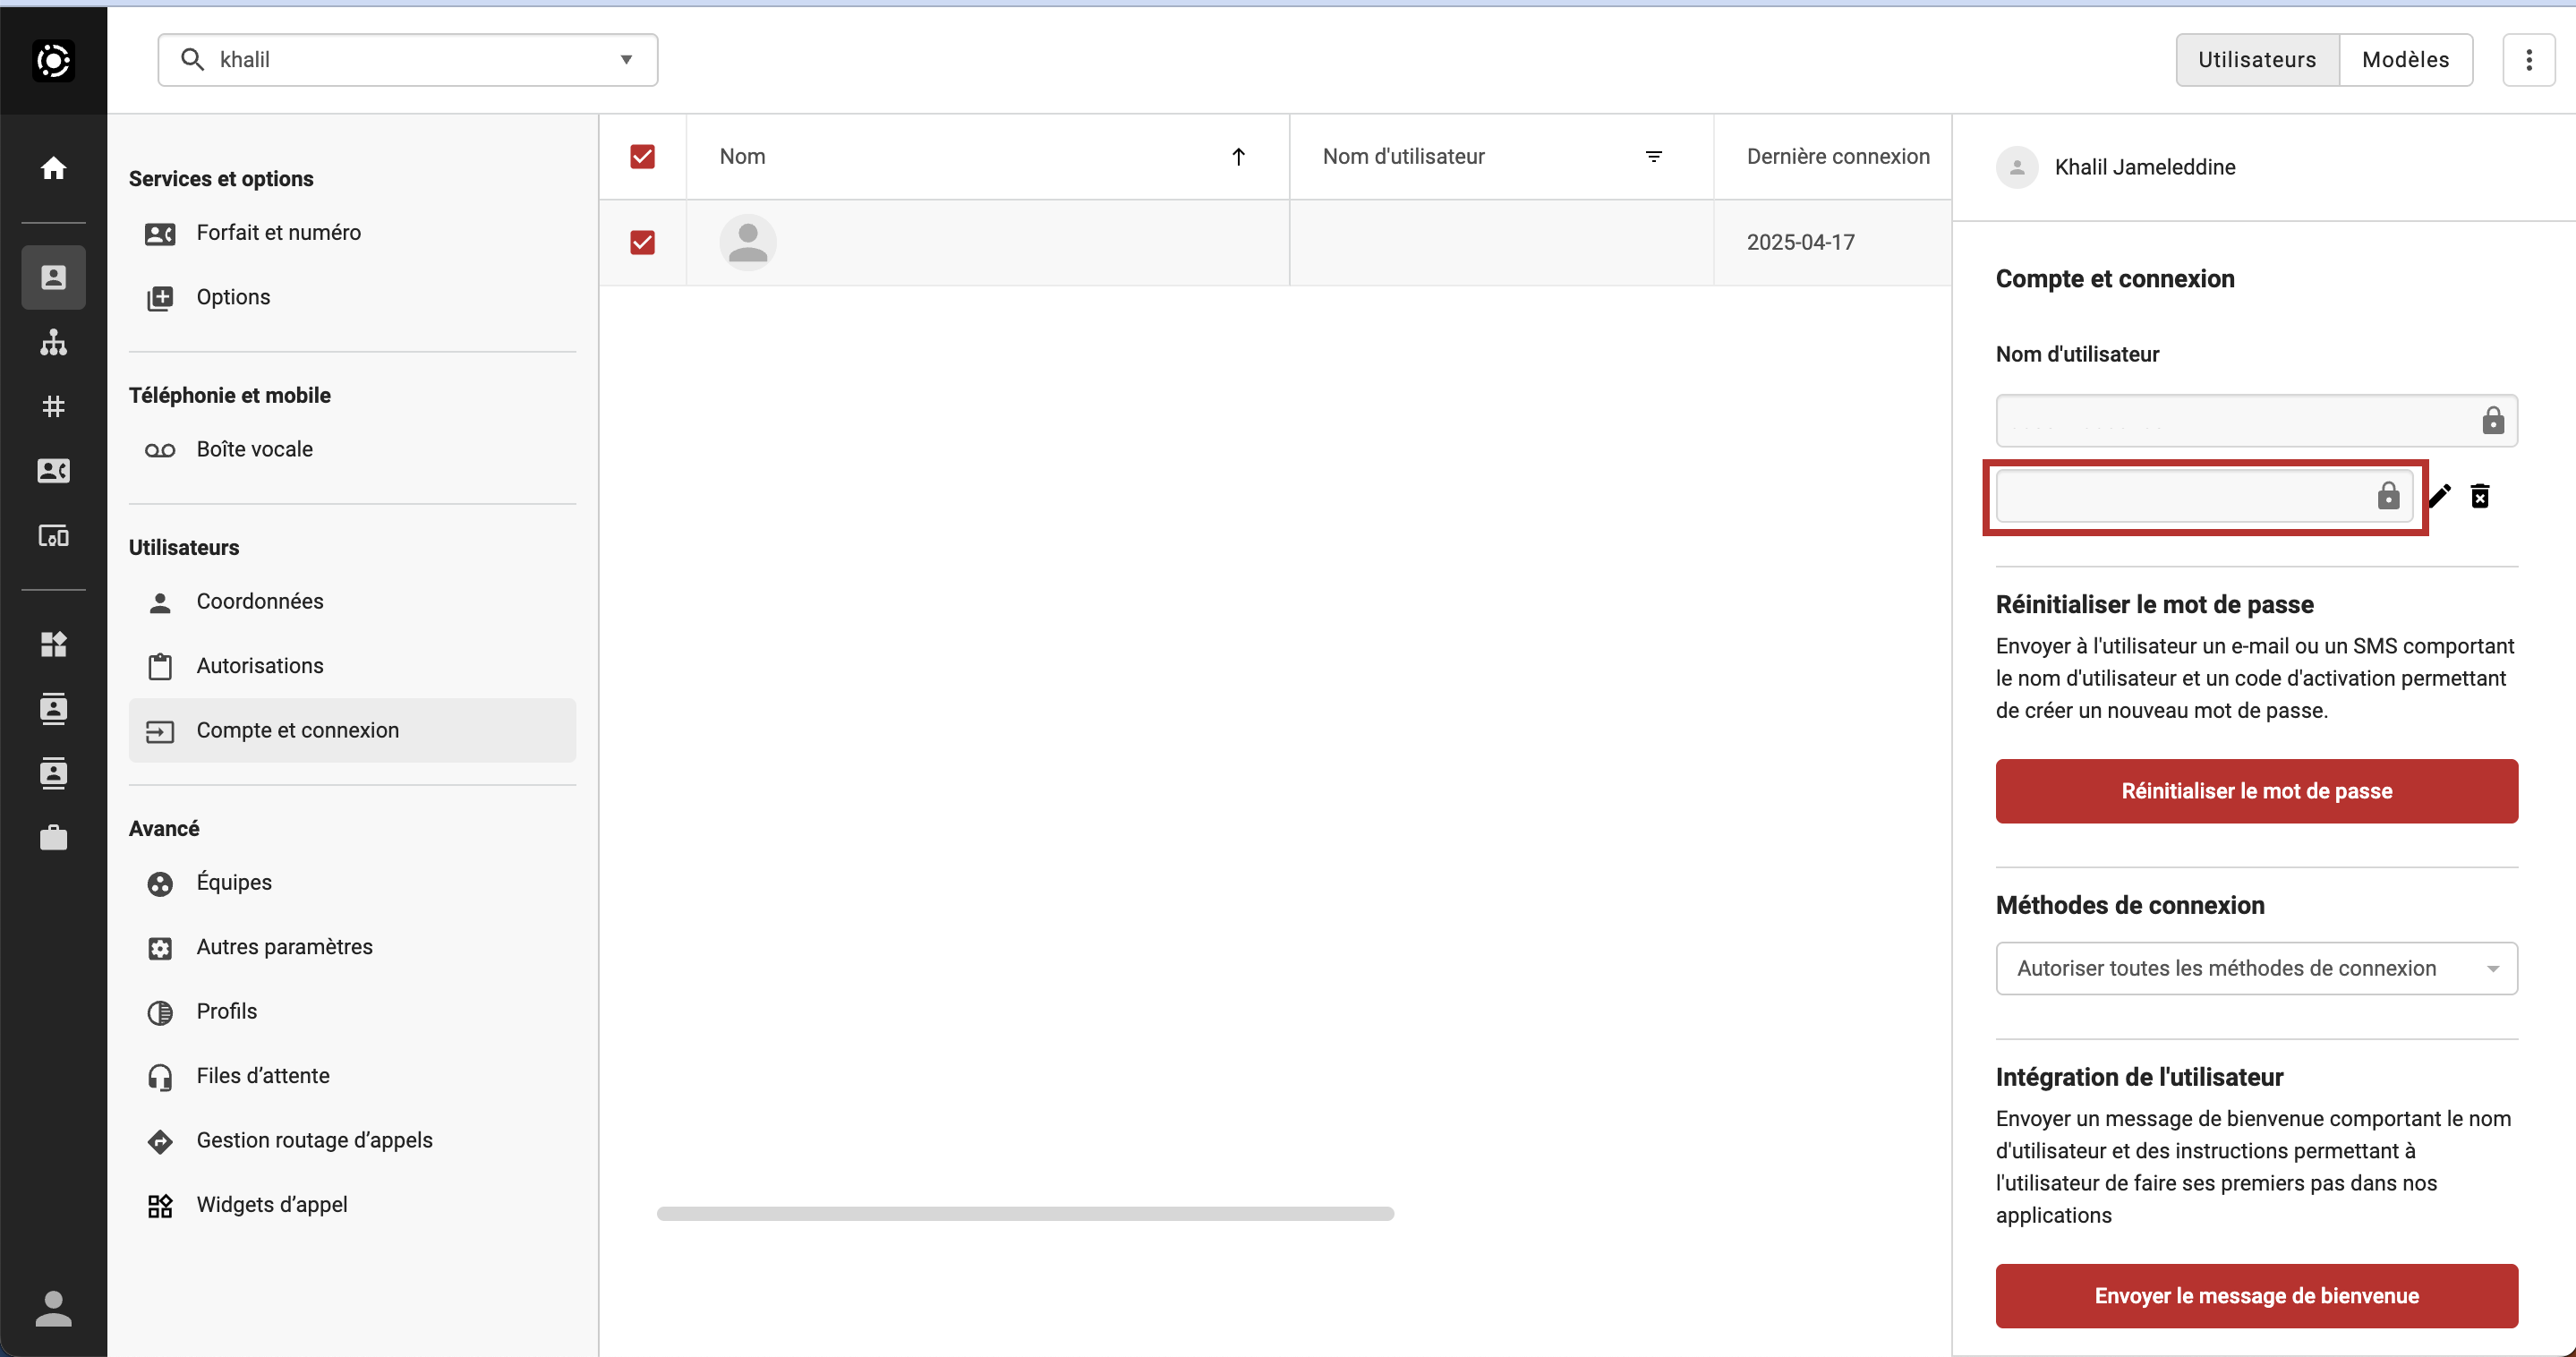The height and width of the screenshot is (1357, 2576).
Task: Click the first locked username input field
Action: (2256, 420)
